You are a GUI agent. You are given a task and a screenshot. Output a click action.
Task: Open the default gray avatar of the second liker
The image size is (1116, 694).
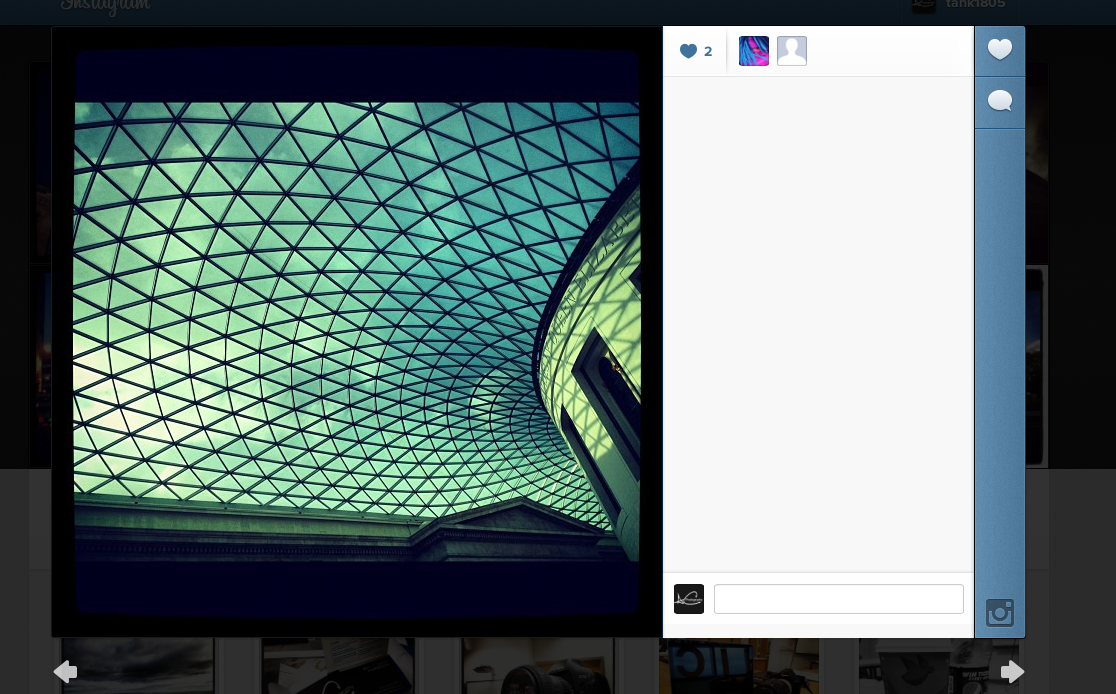(791, 51)
